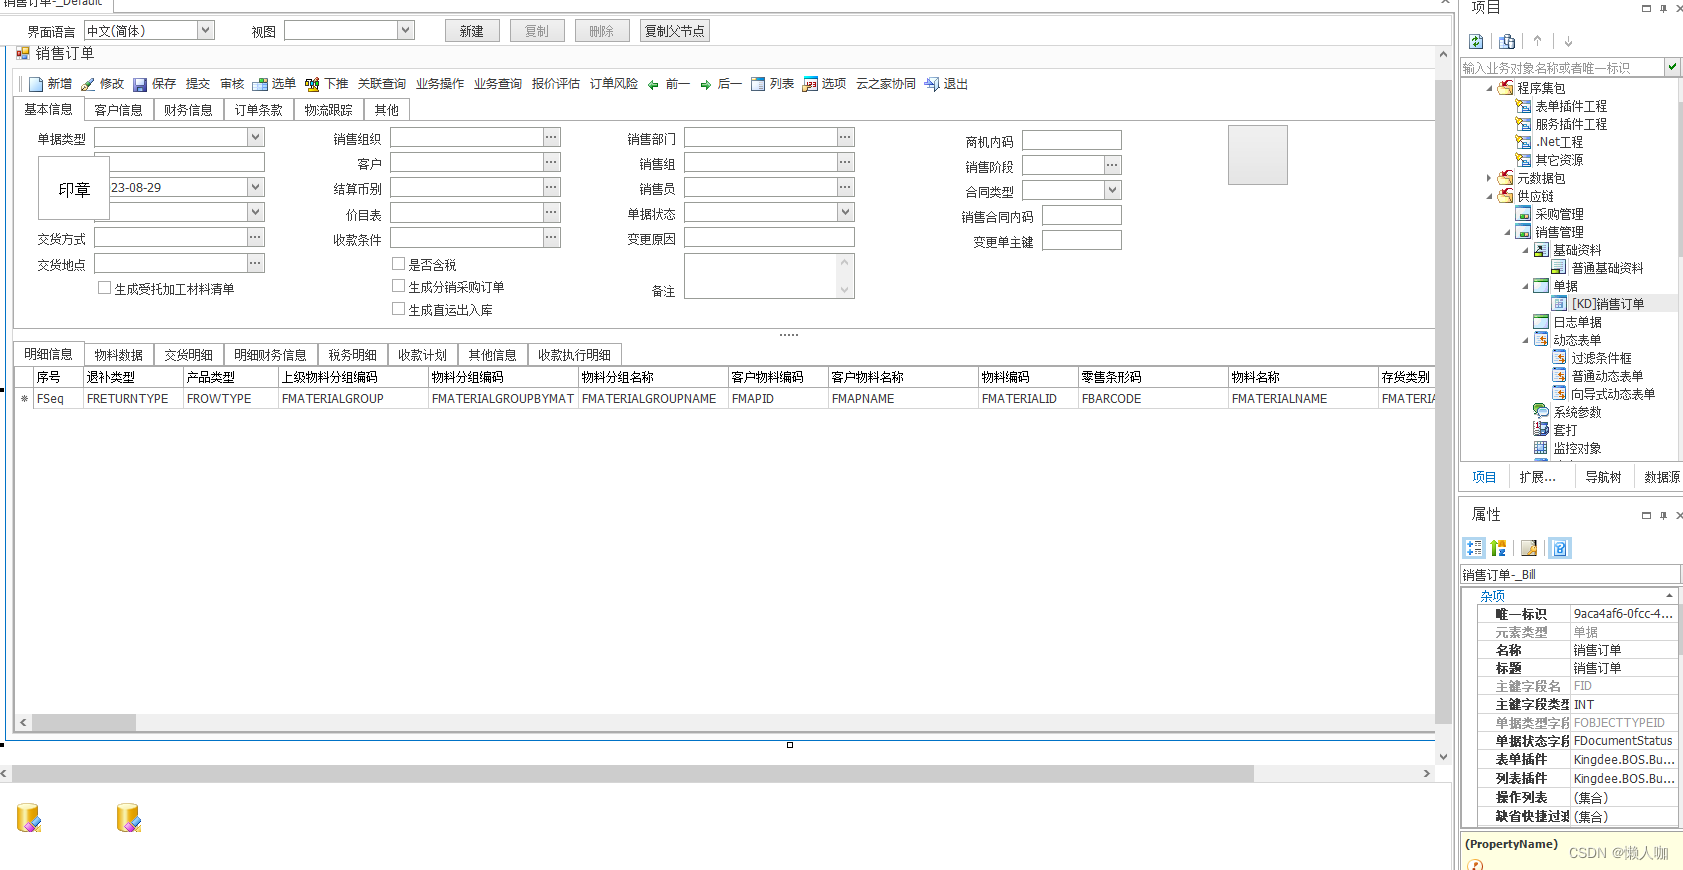Click the 客户 lookup ellipsis button
This screenshot has height=870, width=1683.
552,162
